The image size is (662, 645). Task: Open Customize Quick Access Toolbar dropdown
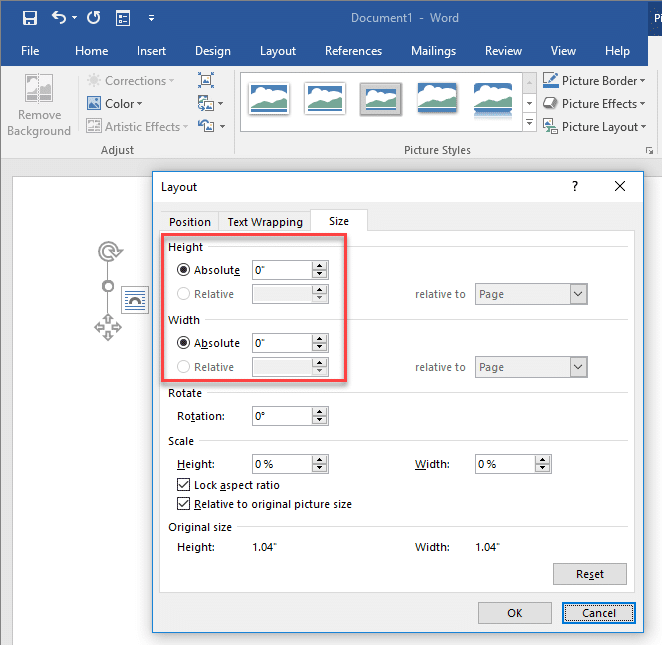[151, 18]
